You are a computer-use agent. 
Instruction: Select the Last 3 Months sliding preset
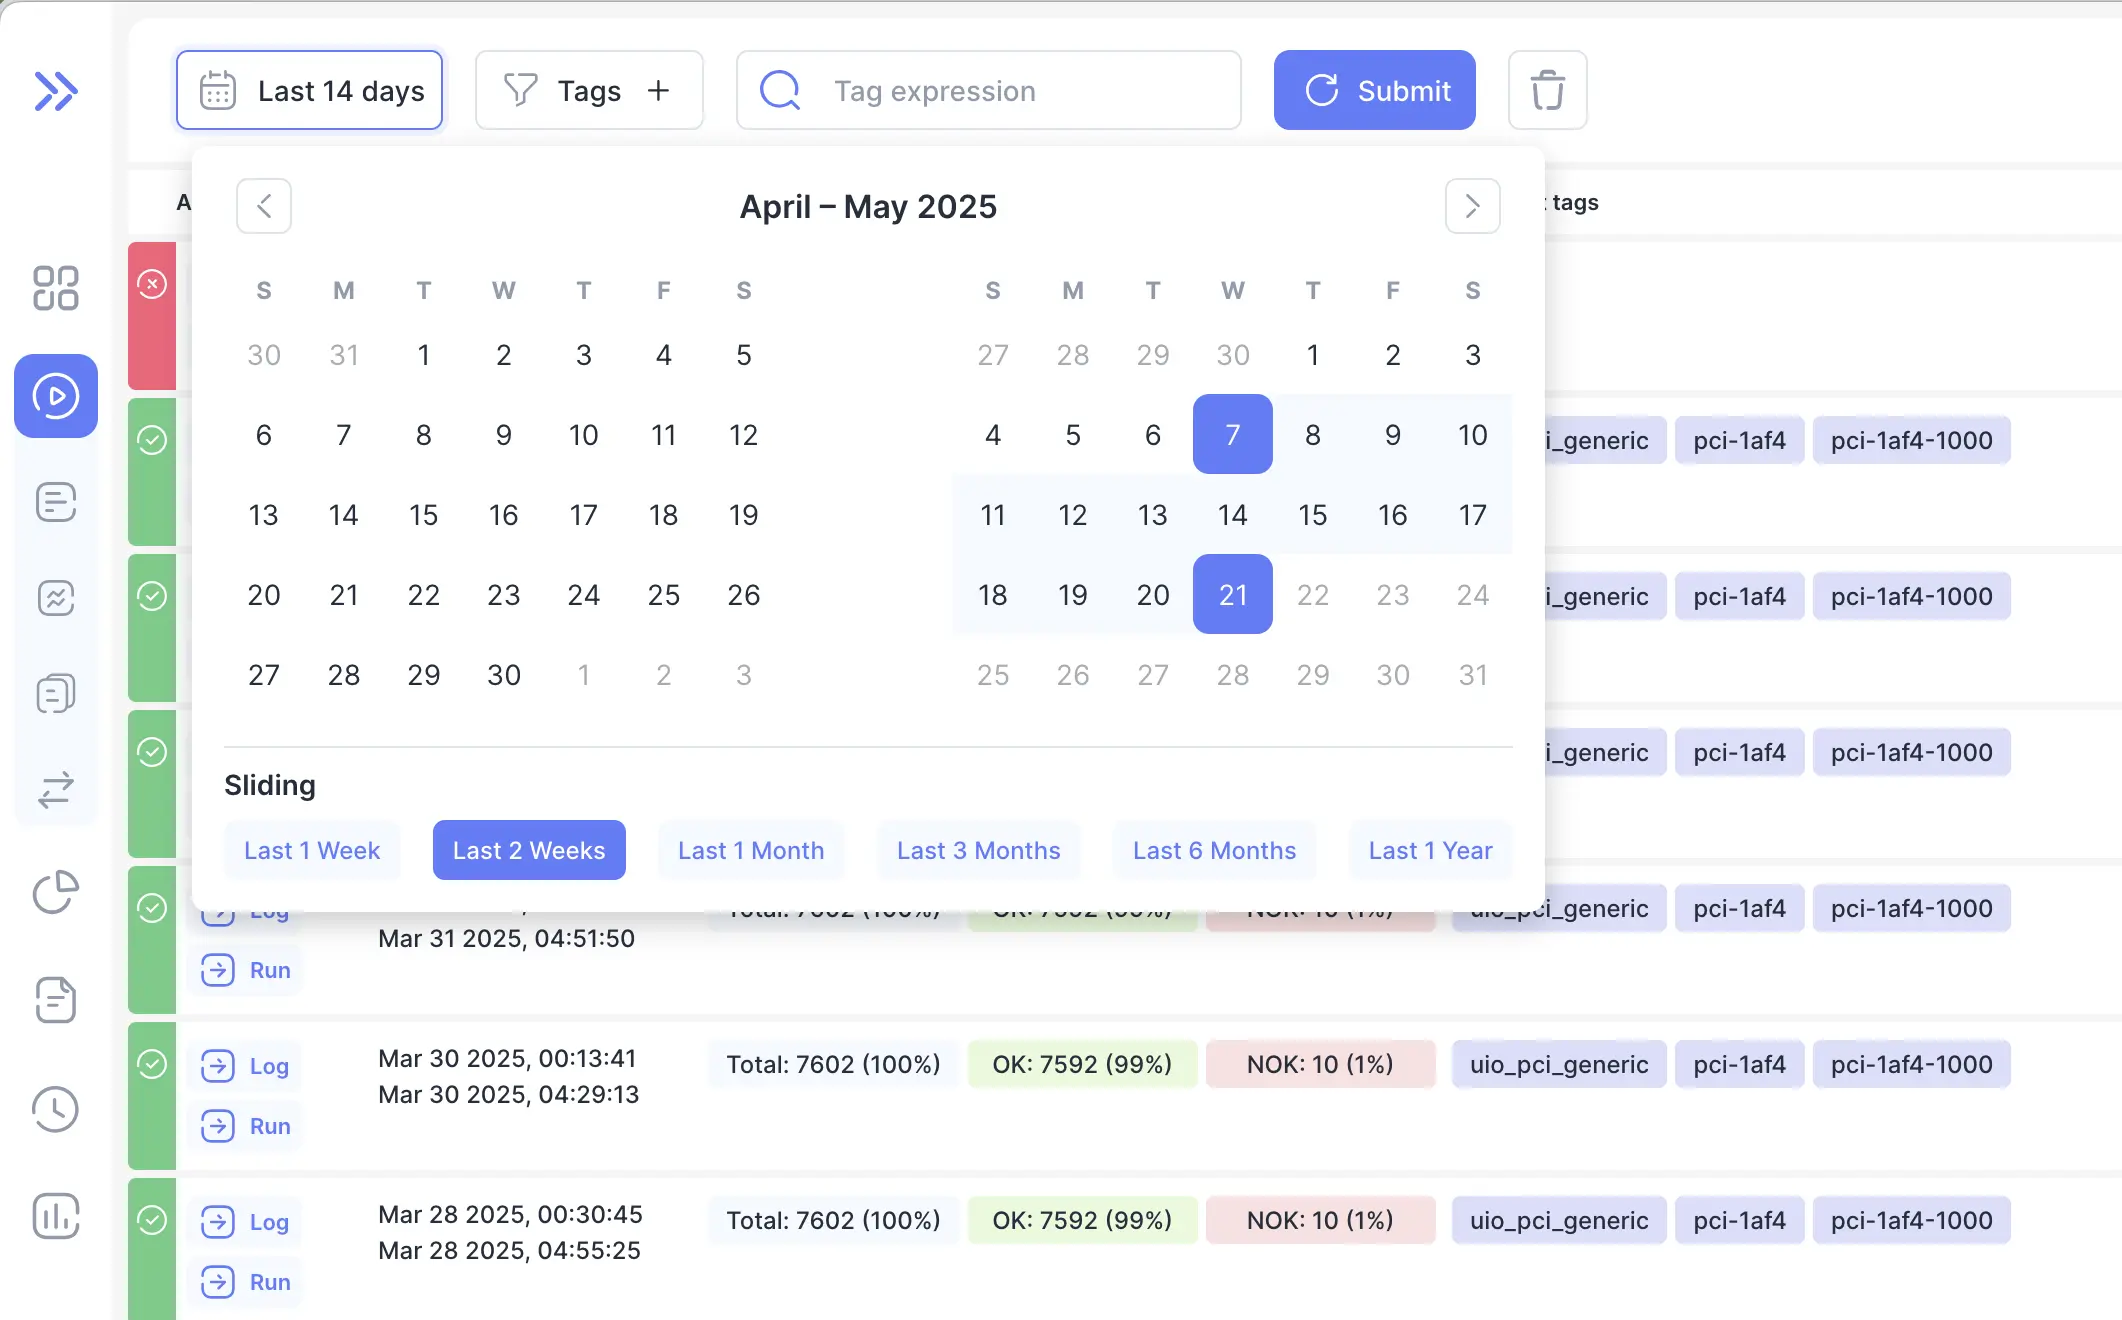[978, 850]
